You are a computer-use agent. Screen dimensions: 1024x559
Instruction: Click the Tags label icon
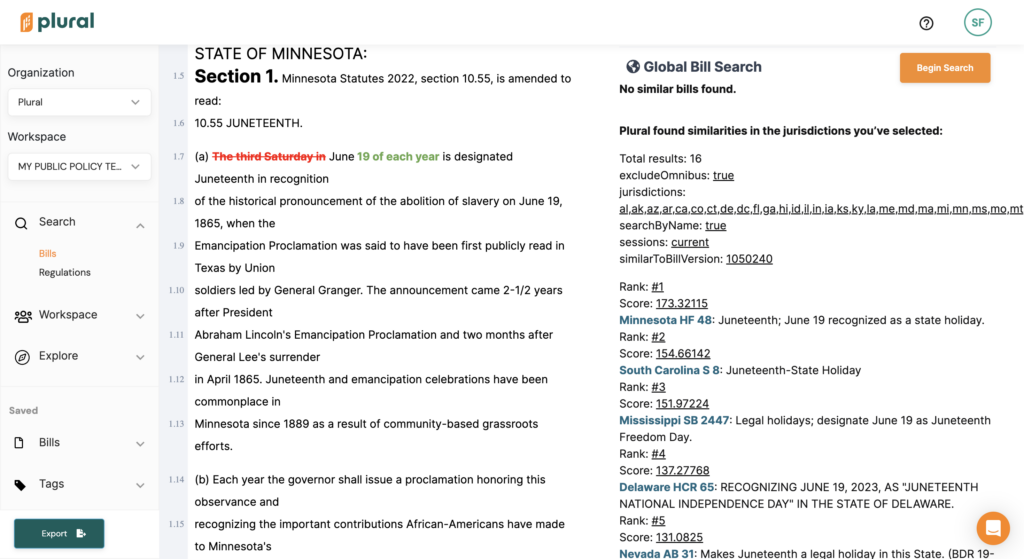(x=21, y=485)
